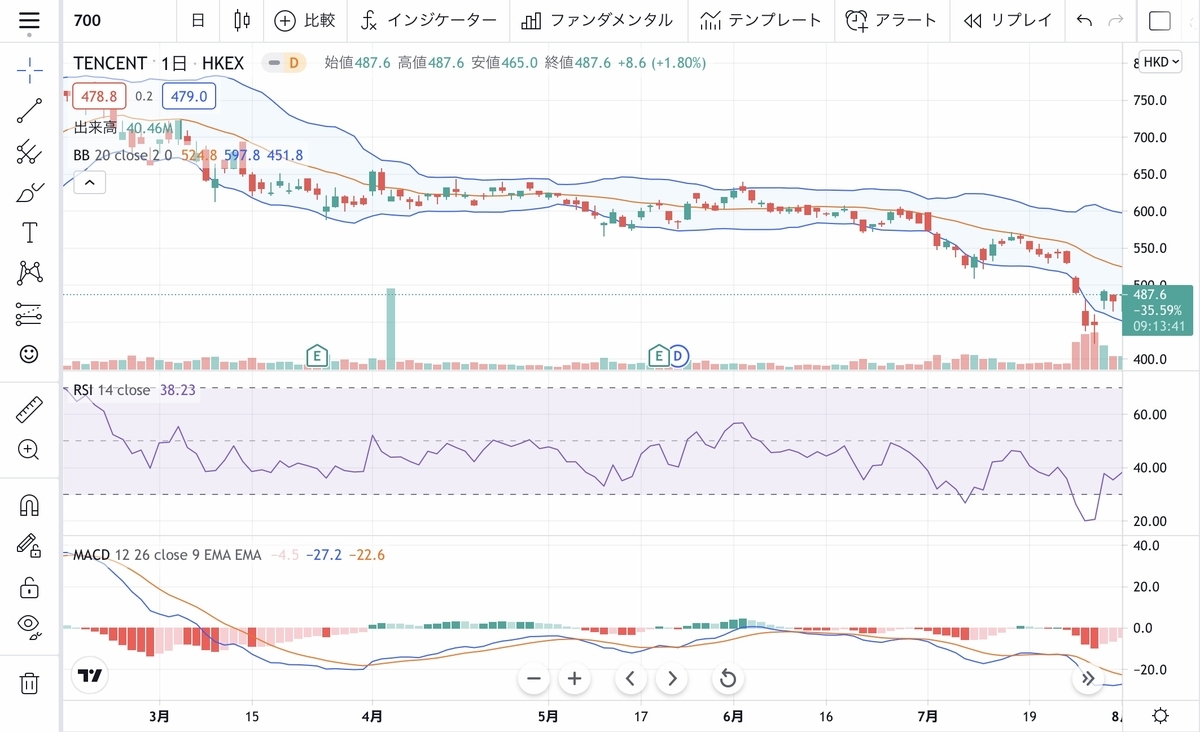Viewport: 1200px width, 732px height.
Task: Click the アラート alert button
Action: 891,20
